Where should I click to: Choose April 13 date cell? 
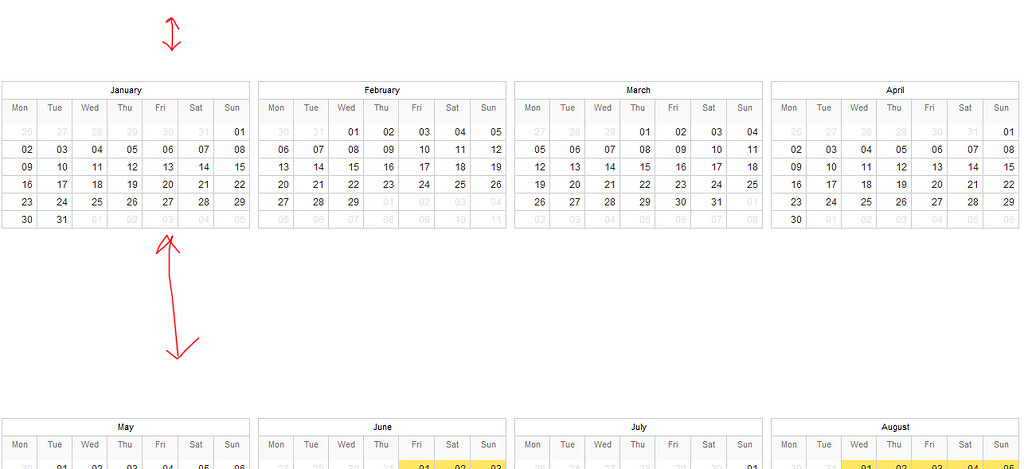[x=930, y=167]
